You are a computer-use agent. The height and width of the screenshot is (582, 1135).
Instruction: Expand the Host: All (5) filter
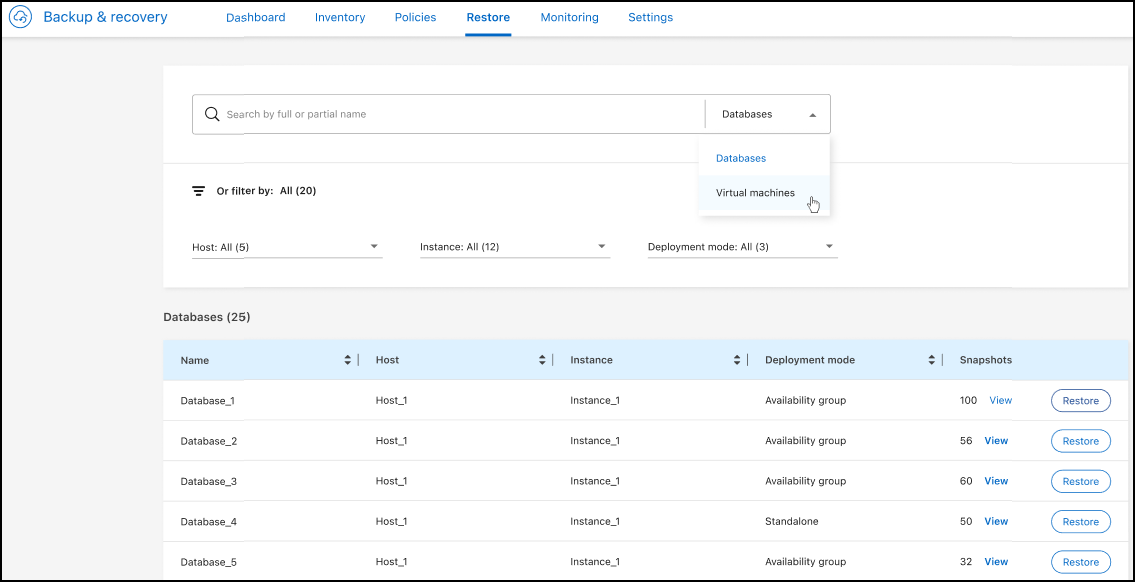coord(374,246)
